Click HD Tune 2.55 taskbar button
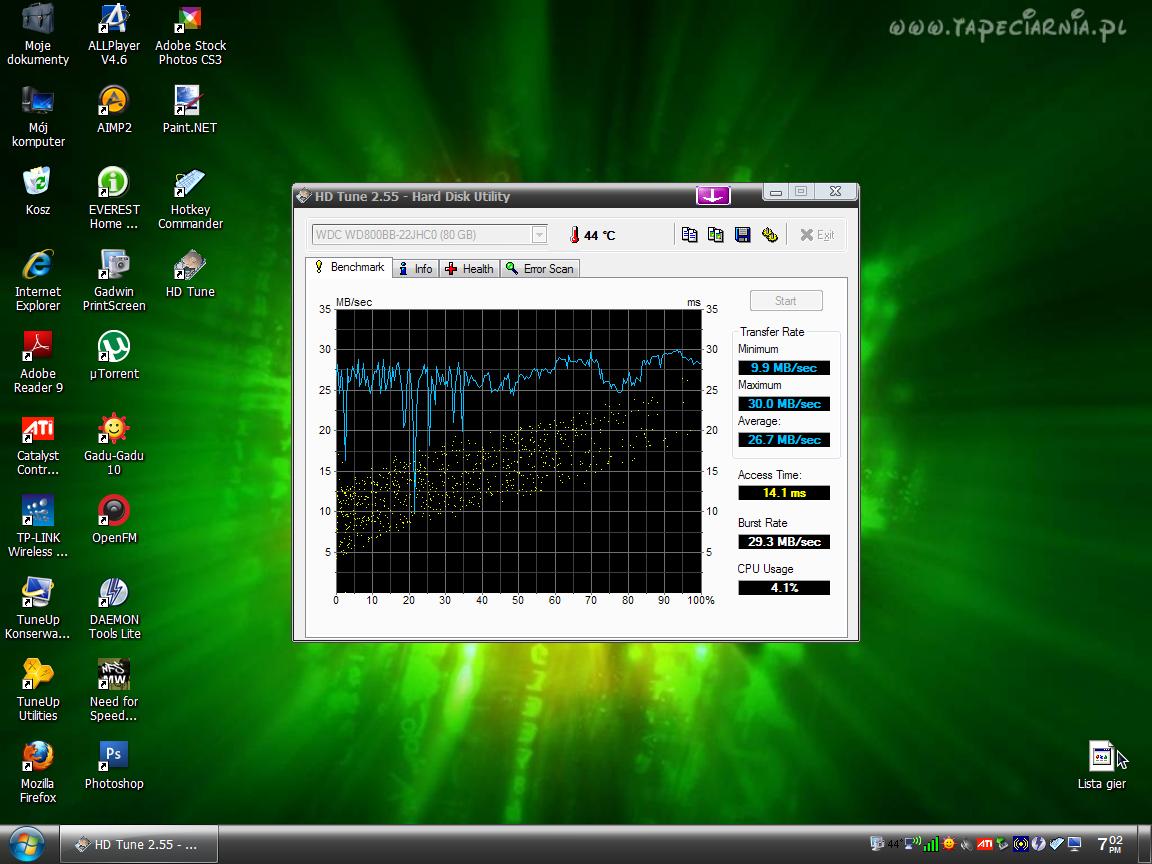Screen dimensions: 1152x864 tap(138, 844)
